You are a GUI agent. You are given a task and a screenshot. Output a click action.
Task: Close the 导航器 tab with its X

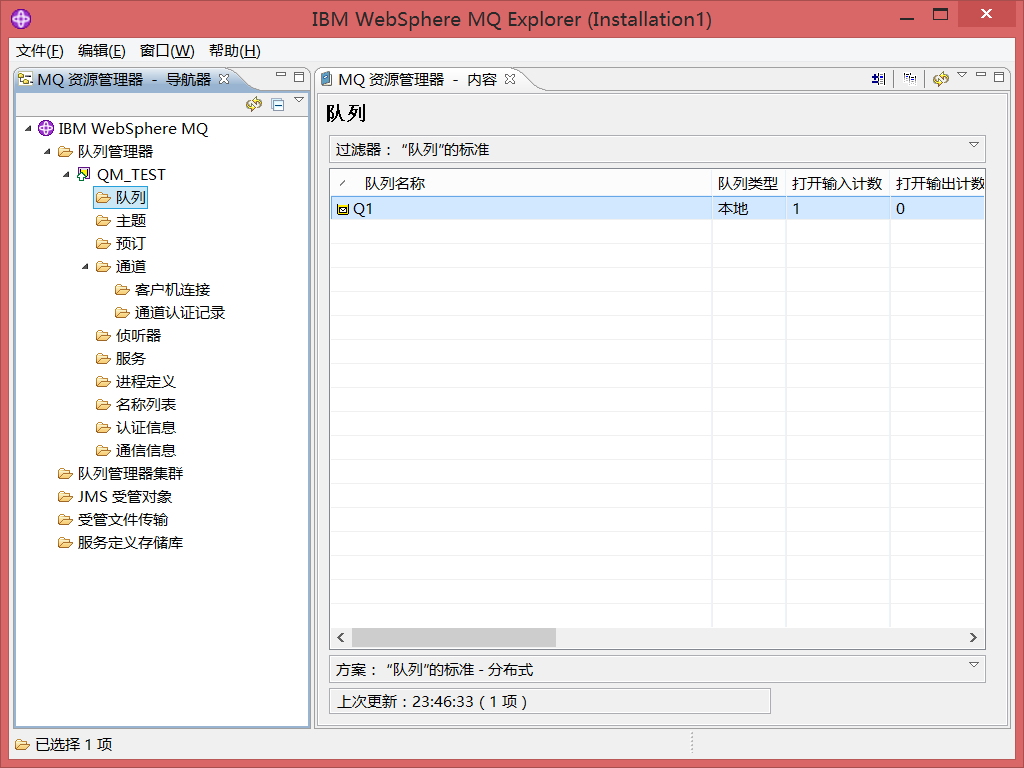[x=224, y=79]
